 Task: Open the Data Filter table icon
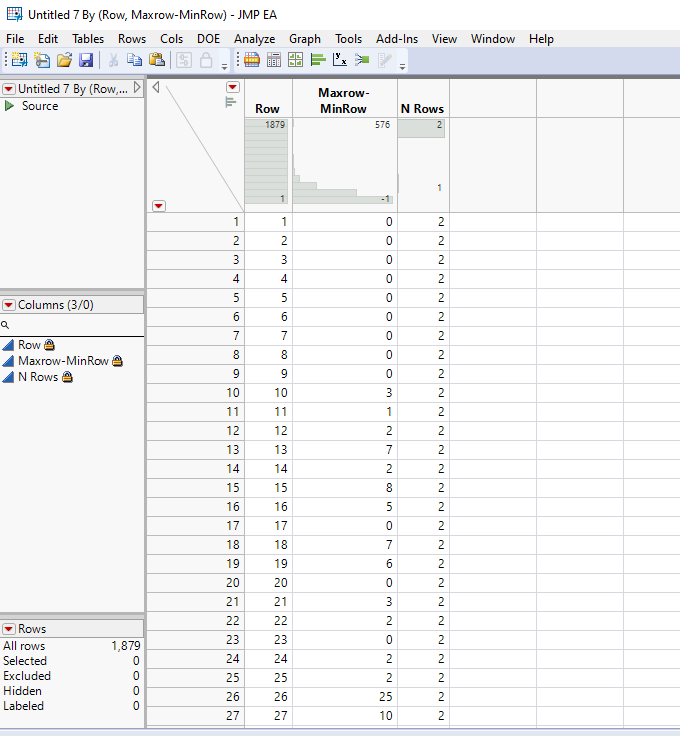pos(252,60)
